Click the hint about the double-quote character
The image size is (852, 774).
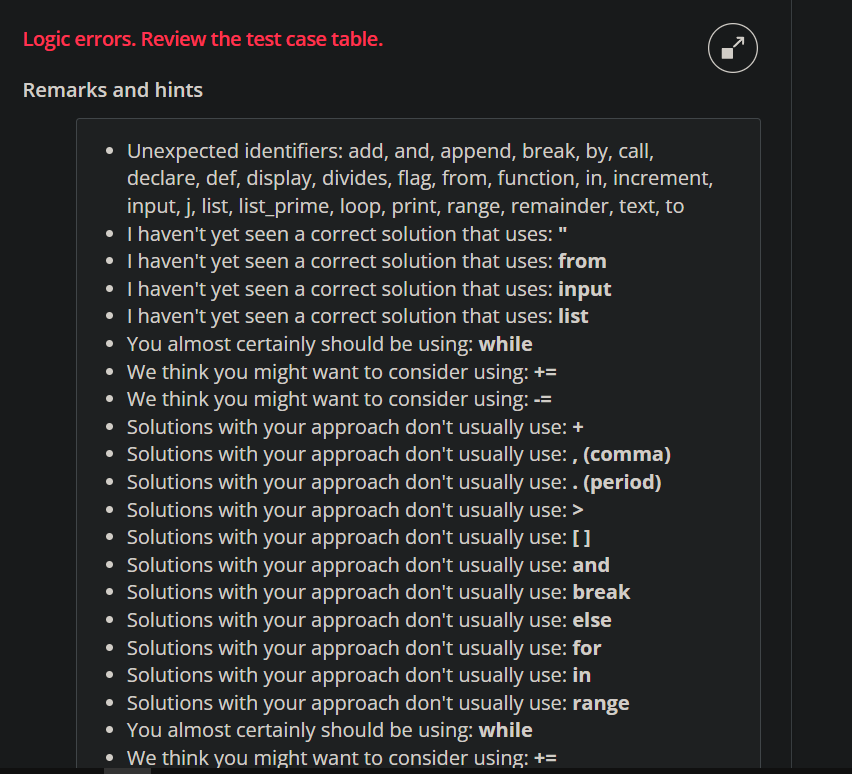[347, 234]
